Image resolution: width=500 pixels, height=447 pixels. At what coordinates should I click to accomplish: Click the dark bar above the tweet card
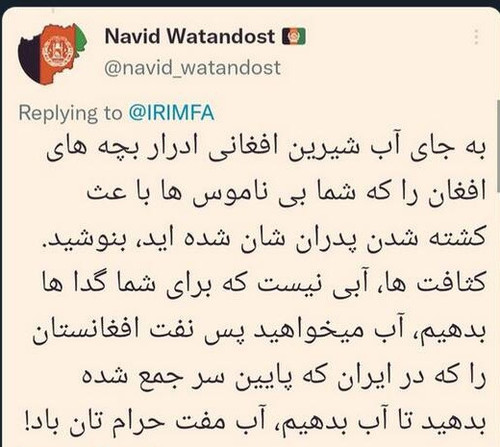point(250,4)
